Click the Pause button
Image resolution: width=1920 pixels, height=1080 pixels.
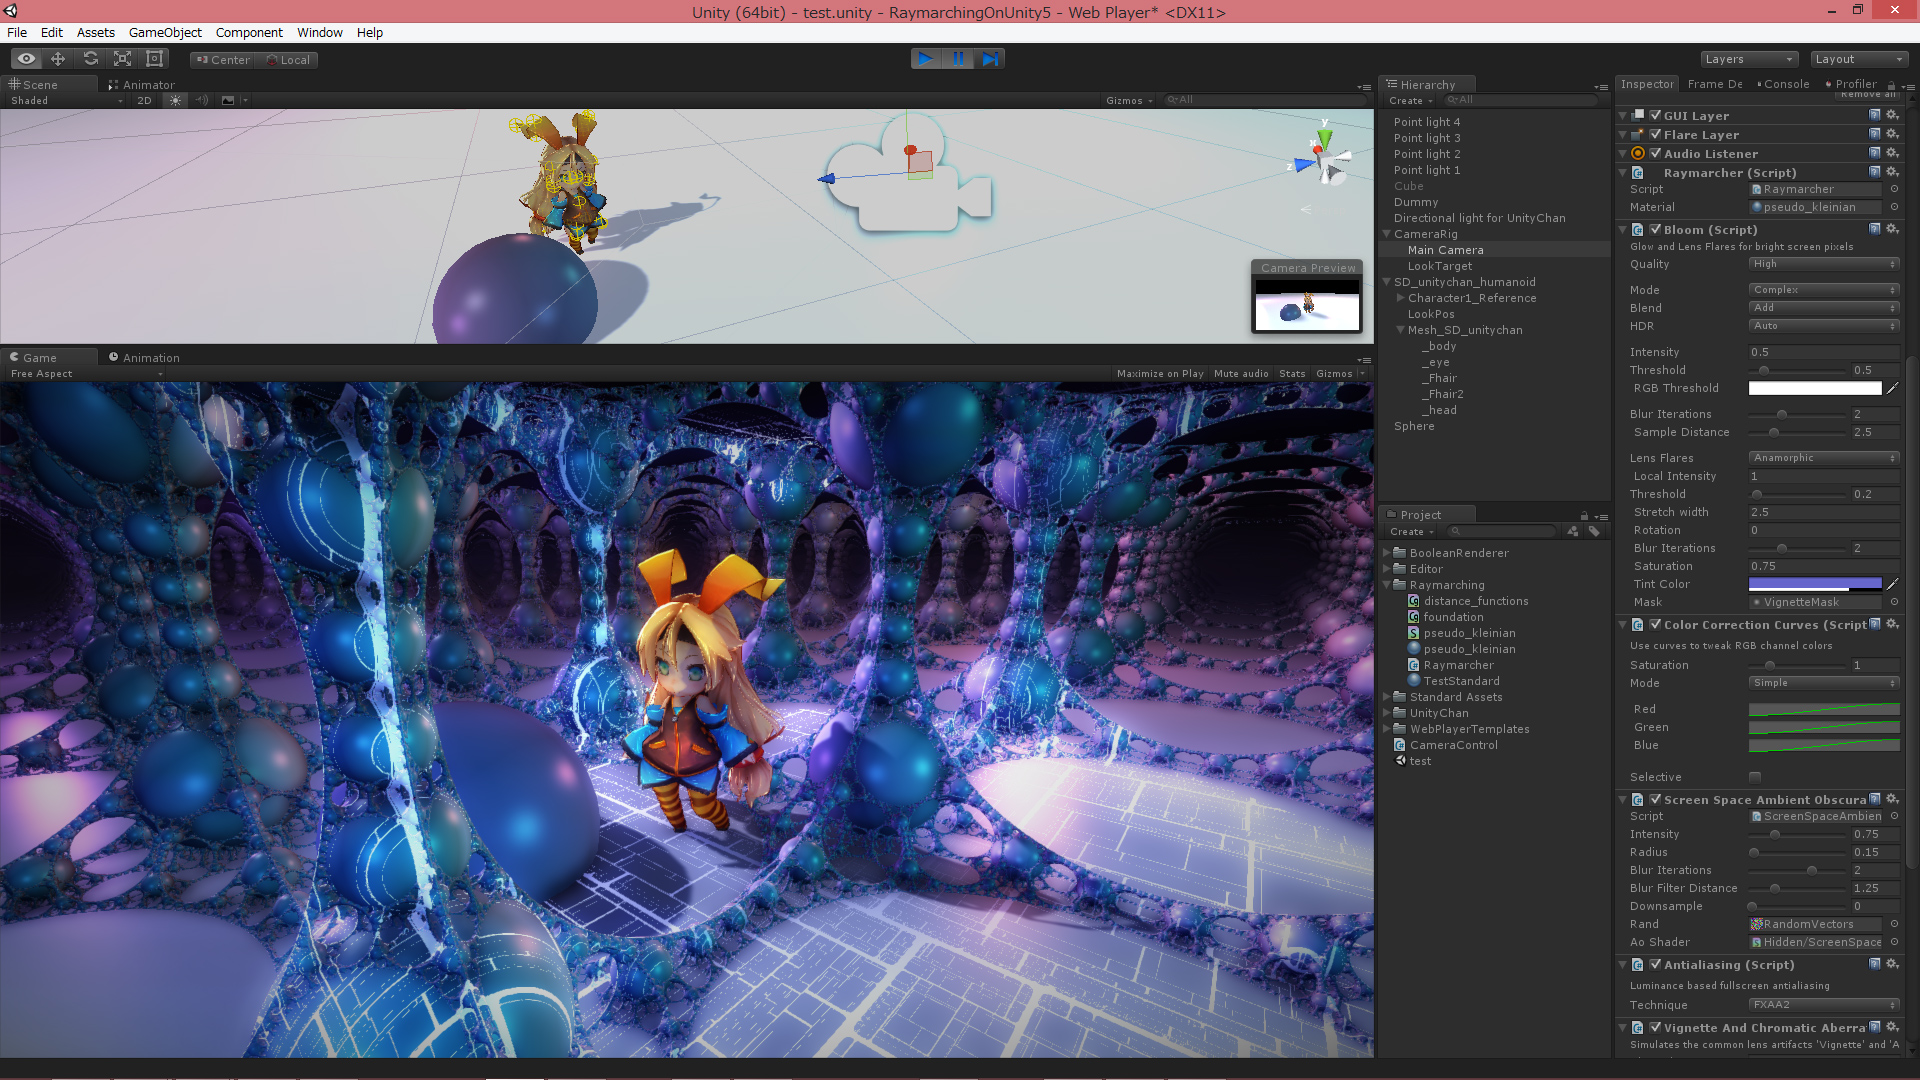point(957,59)
